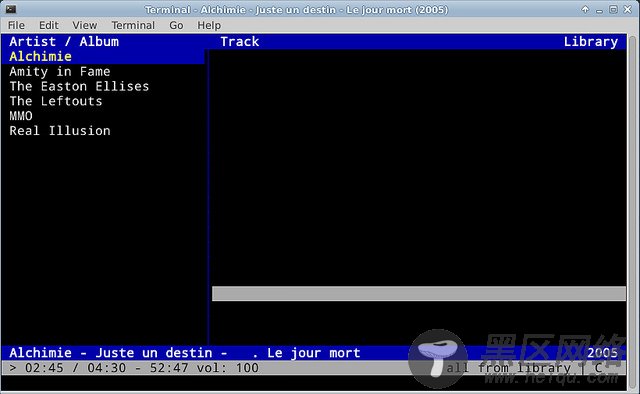The height and width of the screenshot is (394, 640).
Task: Click the vol: 100 status text
Action: [227, 368]
